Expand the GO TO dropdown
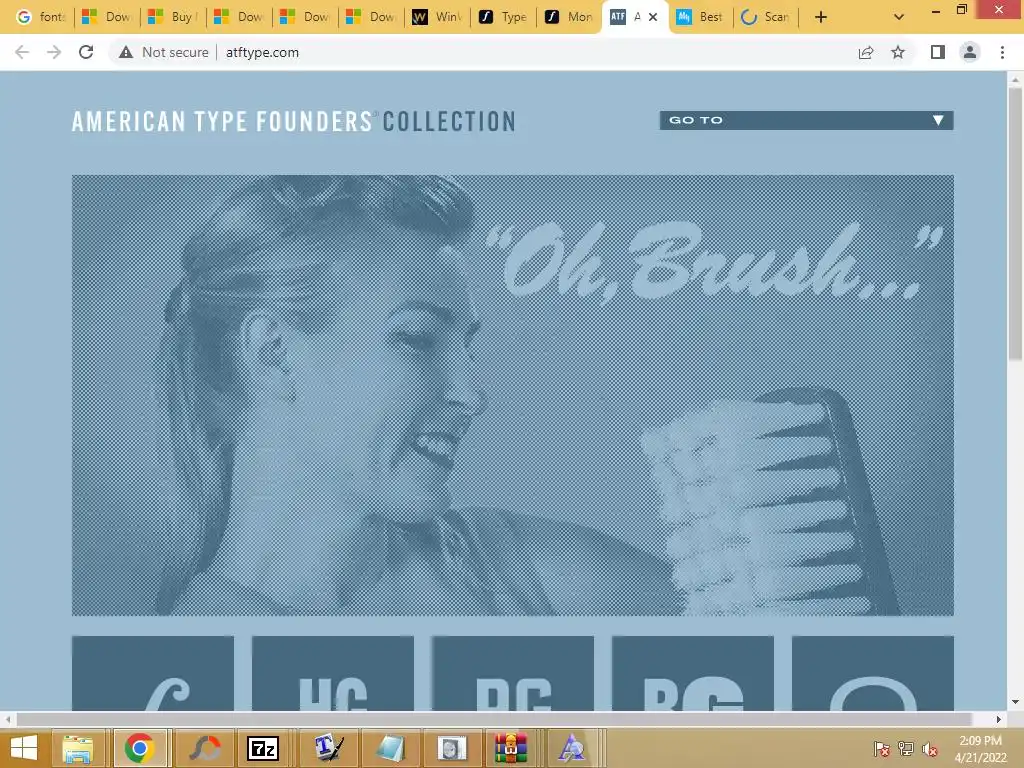This screenshot has height=768, width=1024. click(x=807, y=120)
